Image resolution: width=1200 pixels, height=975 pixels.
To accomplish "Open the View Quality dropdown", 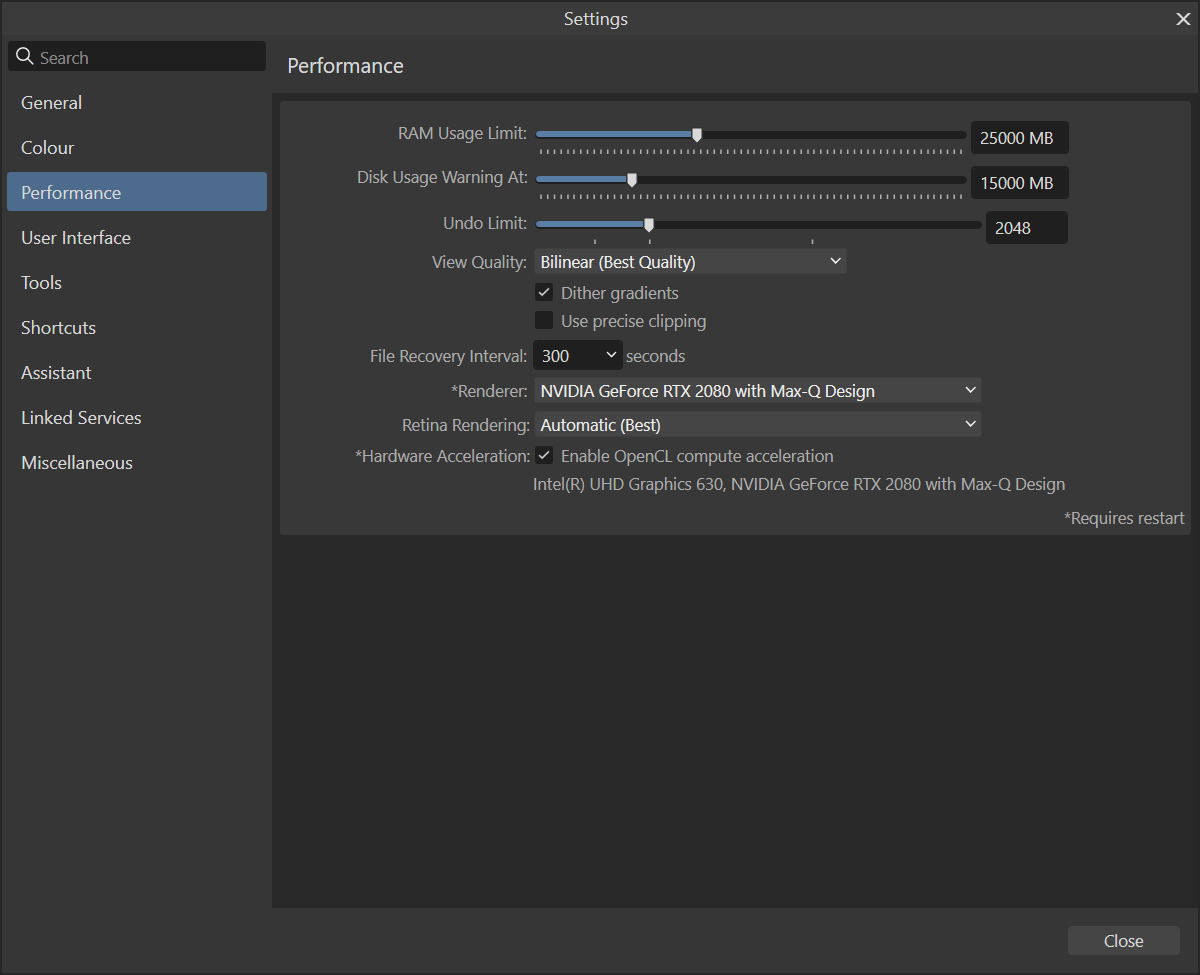I will tap(690, 260).
